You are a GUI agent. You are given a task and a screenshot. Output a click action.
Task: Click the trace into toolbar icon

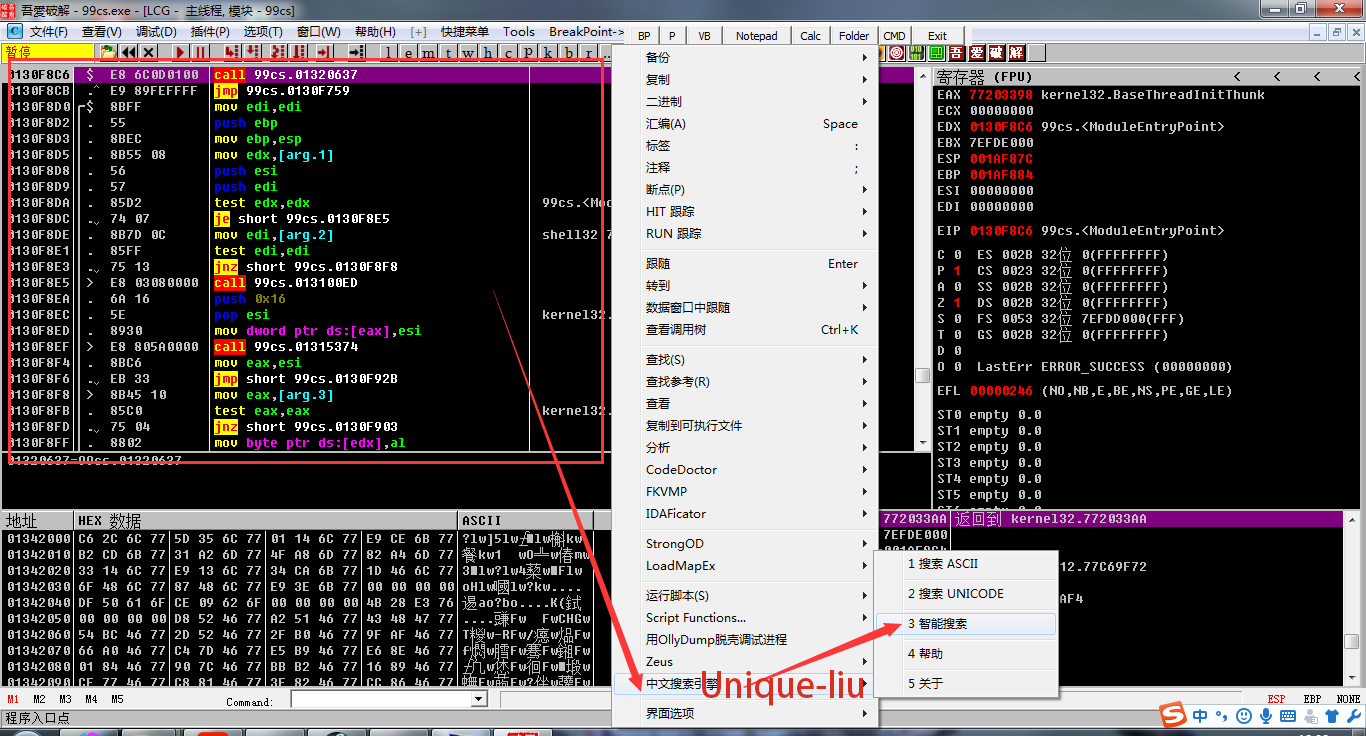[x=278, y=52]
